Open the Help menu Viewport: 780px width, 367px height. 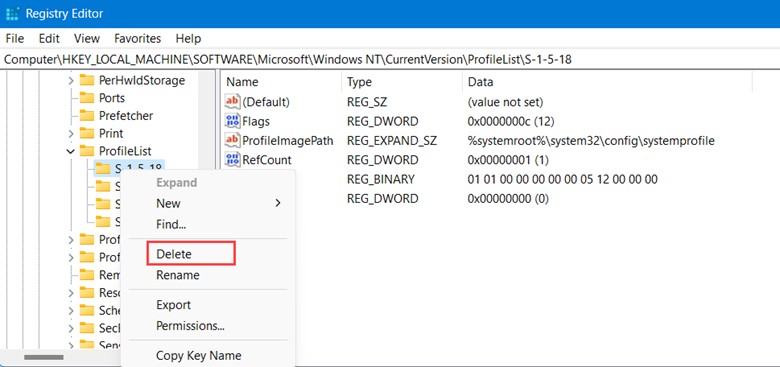click(x=188, y=38)
